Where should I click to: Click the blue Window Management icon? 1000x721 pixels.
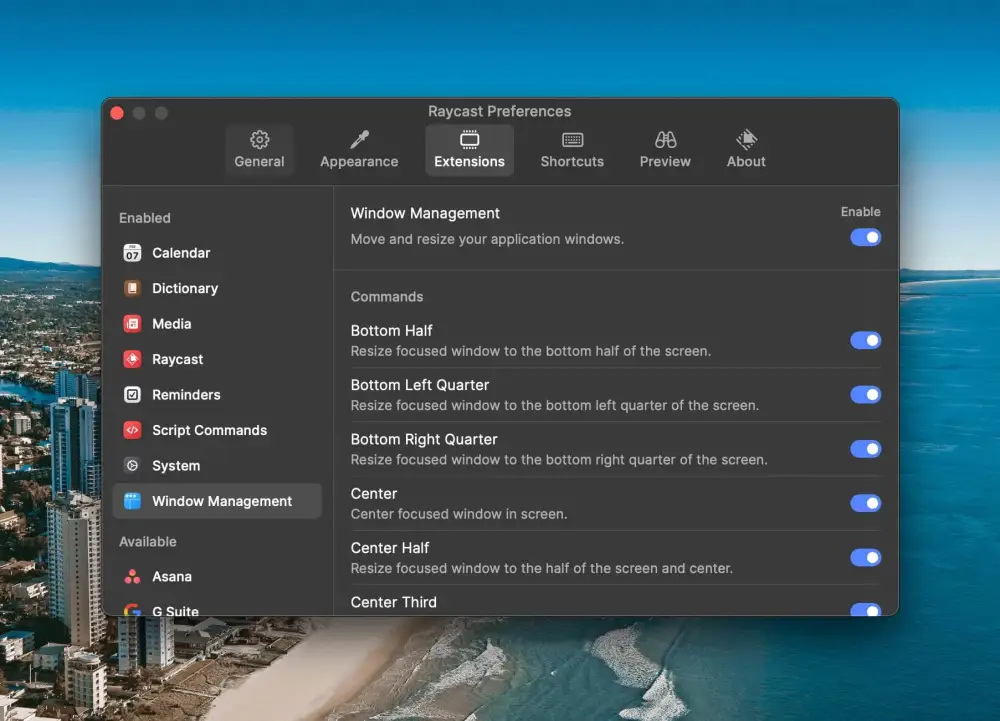pyautogui.click(x=132, y=501)
